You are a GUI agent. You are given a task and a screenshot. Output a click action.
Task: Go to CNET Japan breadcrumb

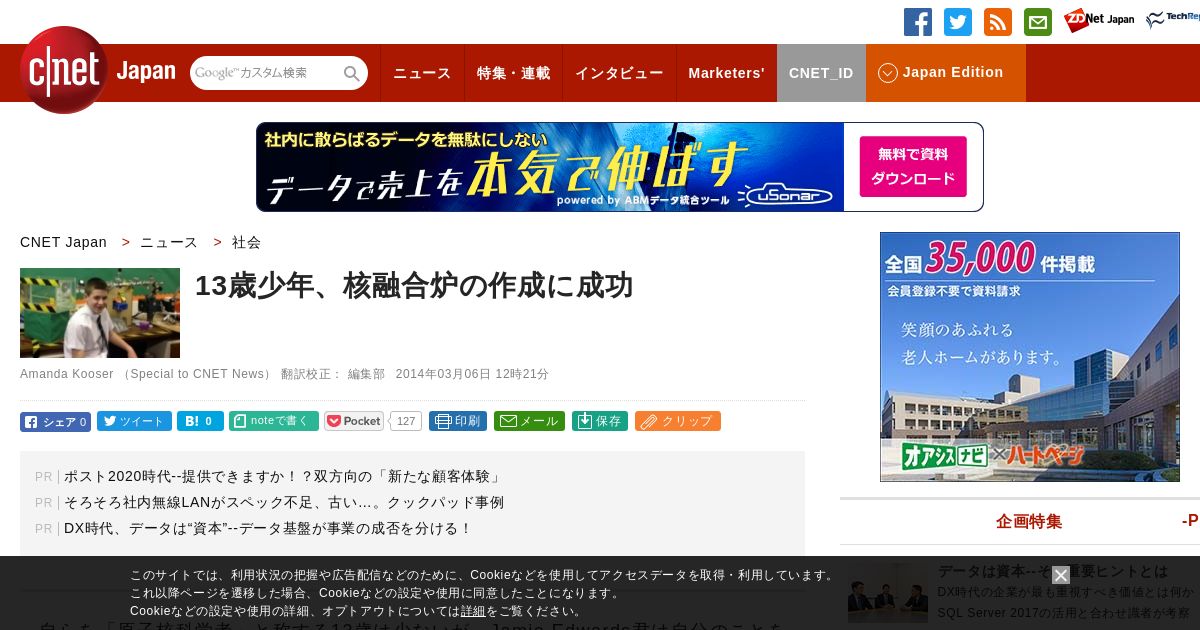click(63, 242)
